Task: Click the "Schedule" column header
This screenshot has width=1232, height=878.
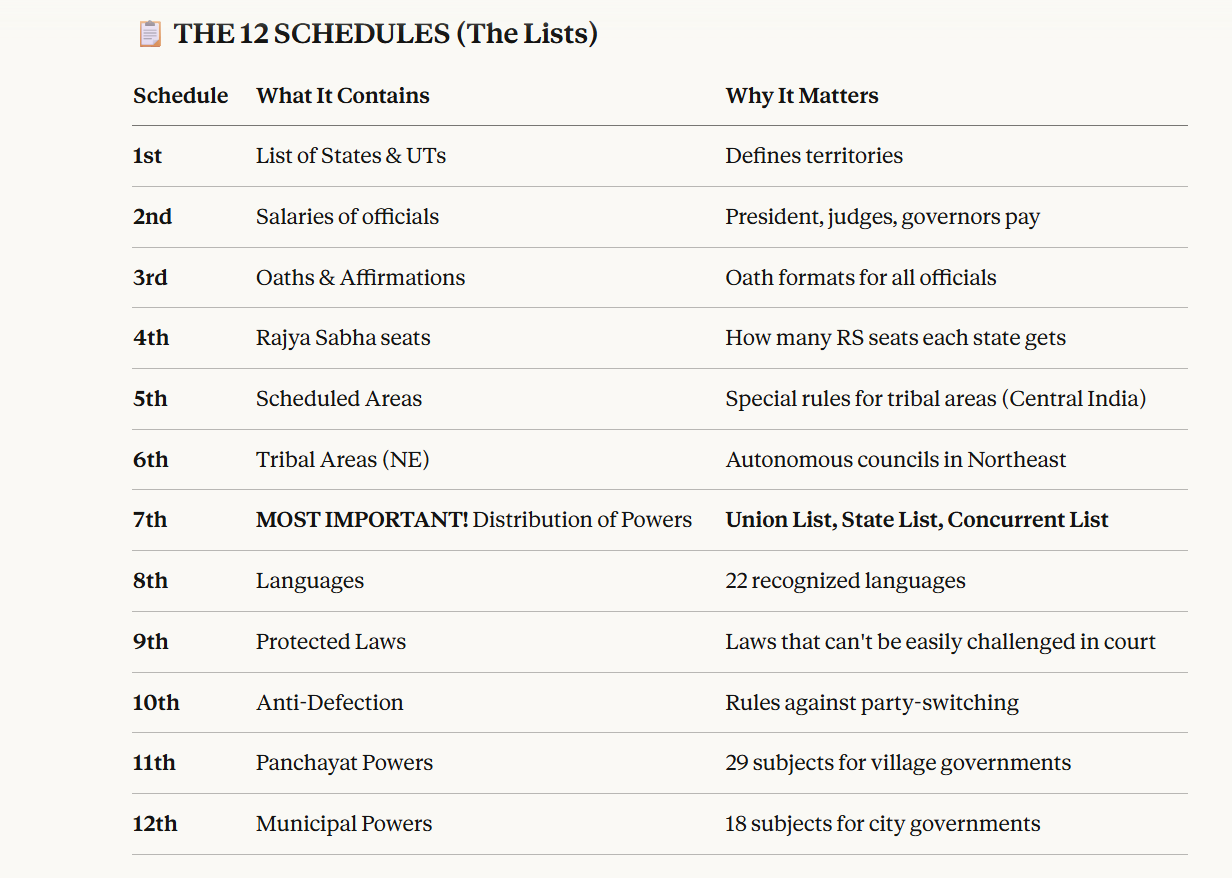Action: click(x=180, y=96)
